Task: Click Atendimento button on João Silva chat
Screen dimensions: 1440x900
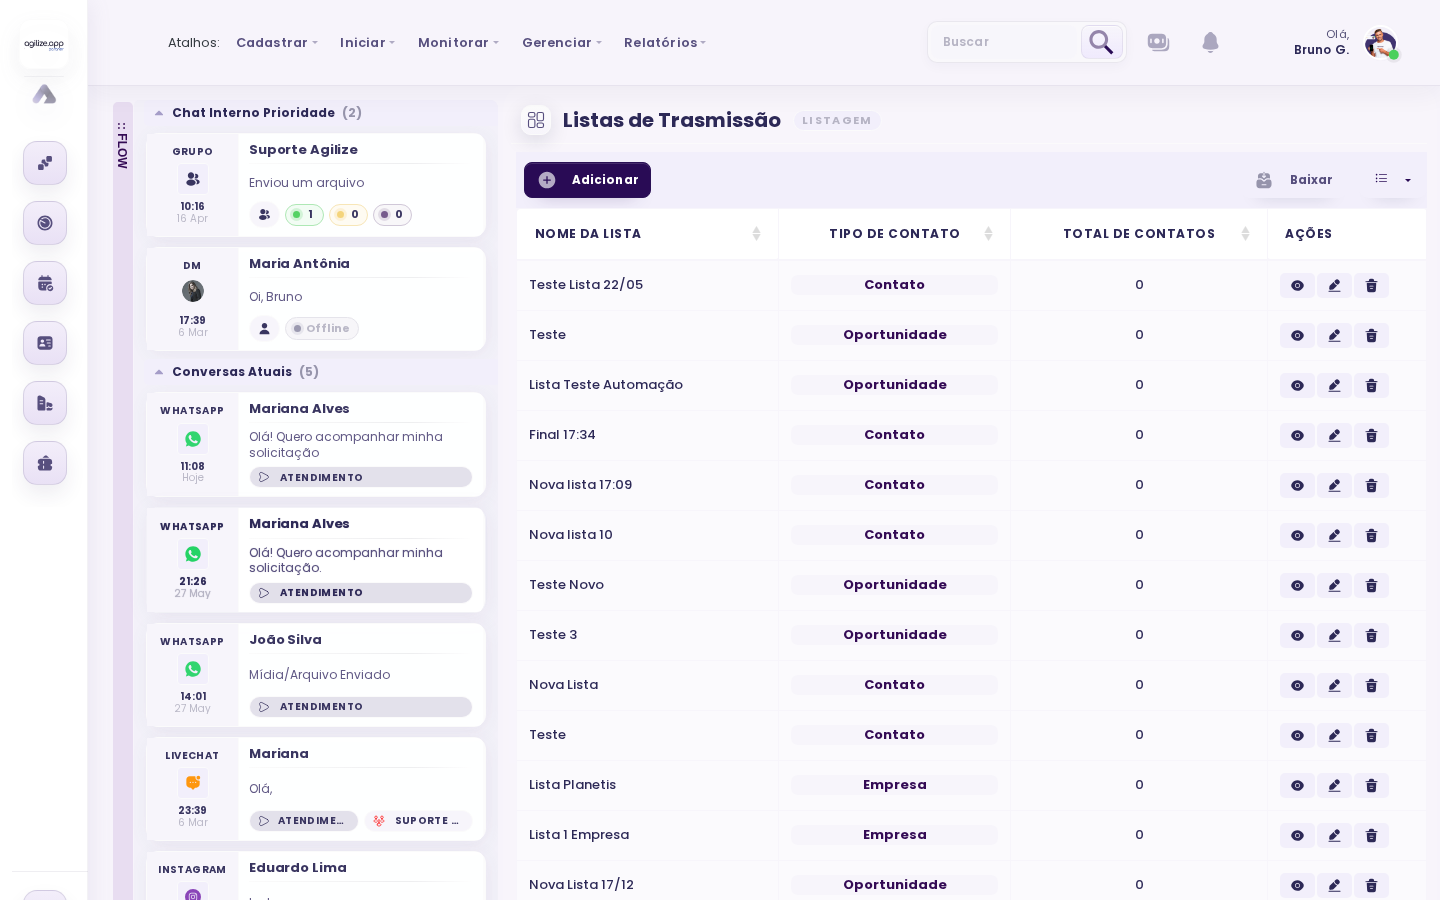Action: pyautogui.click(x=361, y=707)
